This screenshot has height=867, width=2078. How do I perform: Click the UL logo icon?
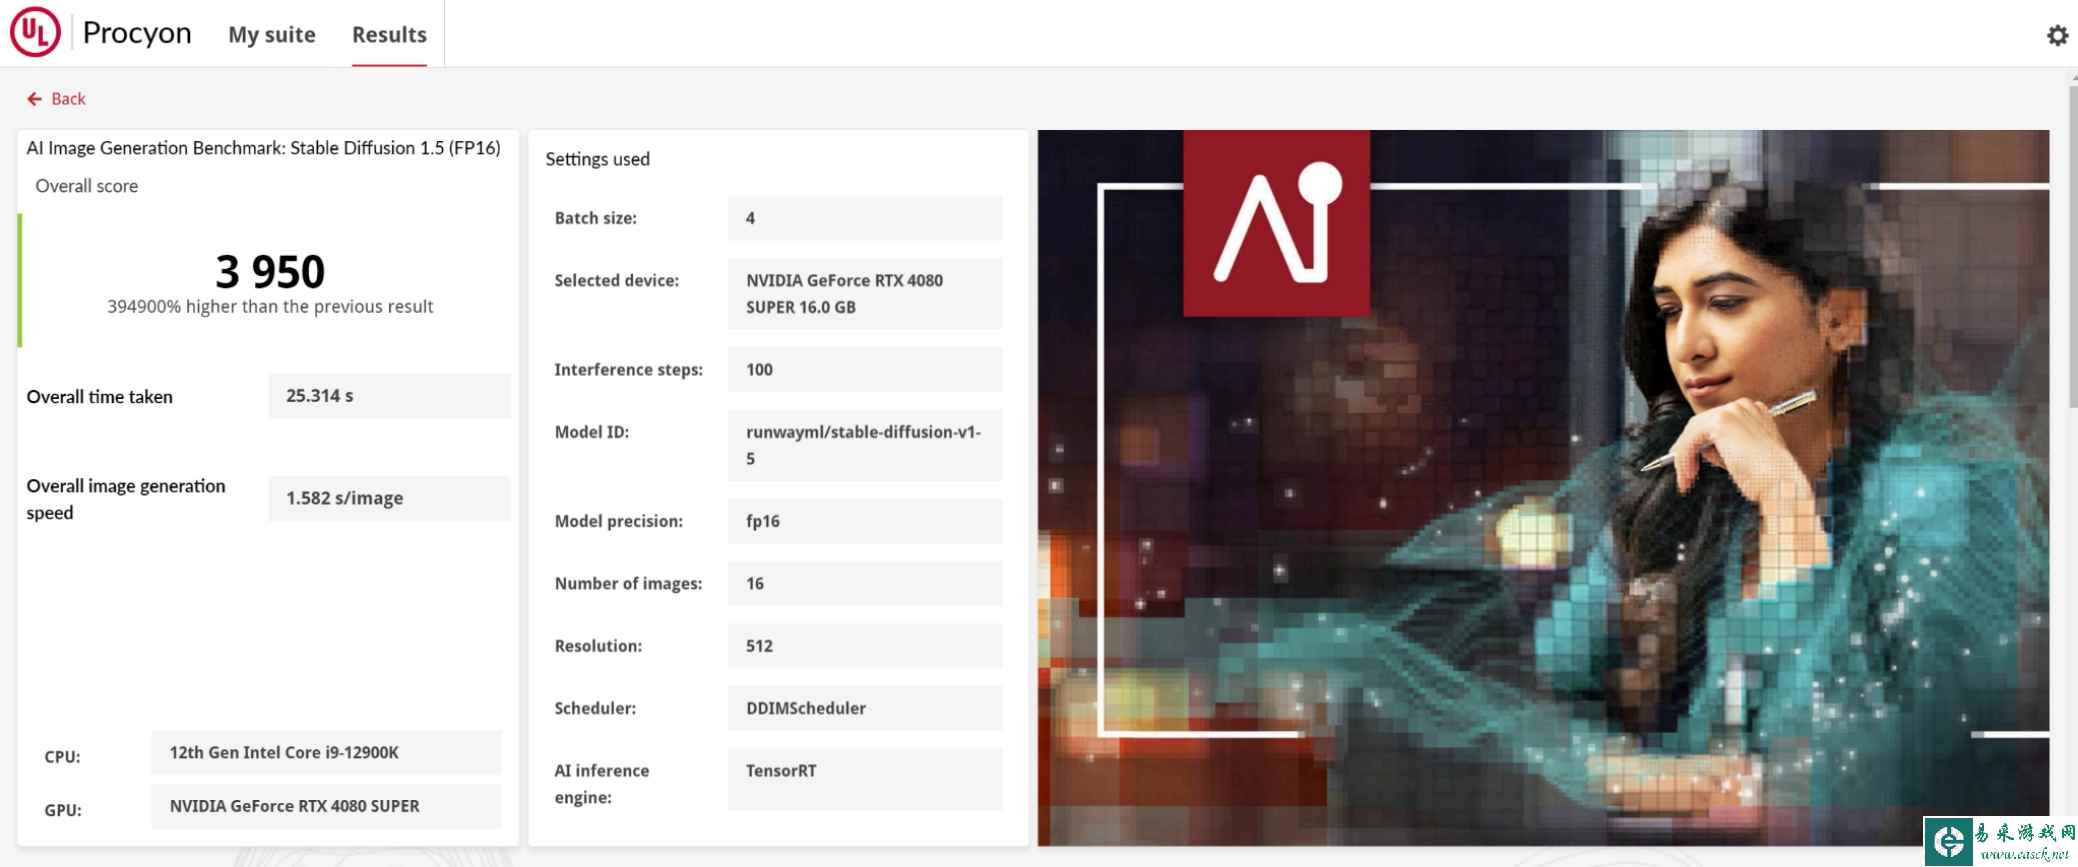(35, 33)
